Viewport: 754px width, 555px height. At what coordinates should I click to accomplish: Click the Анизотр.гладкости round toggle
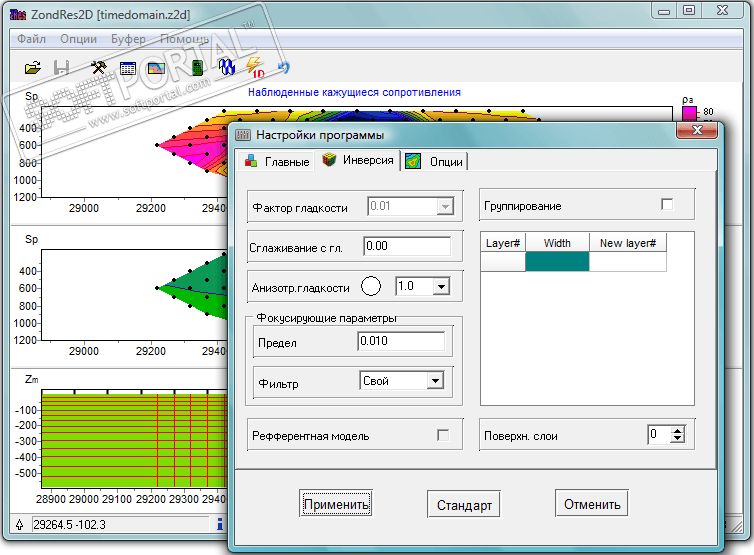(371, 287)
